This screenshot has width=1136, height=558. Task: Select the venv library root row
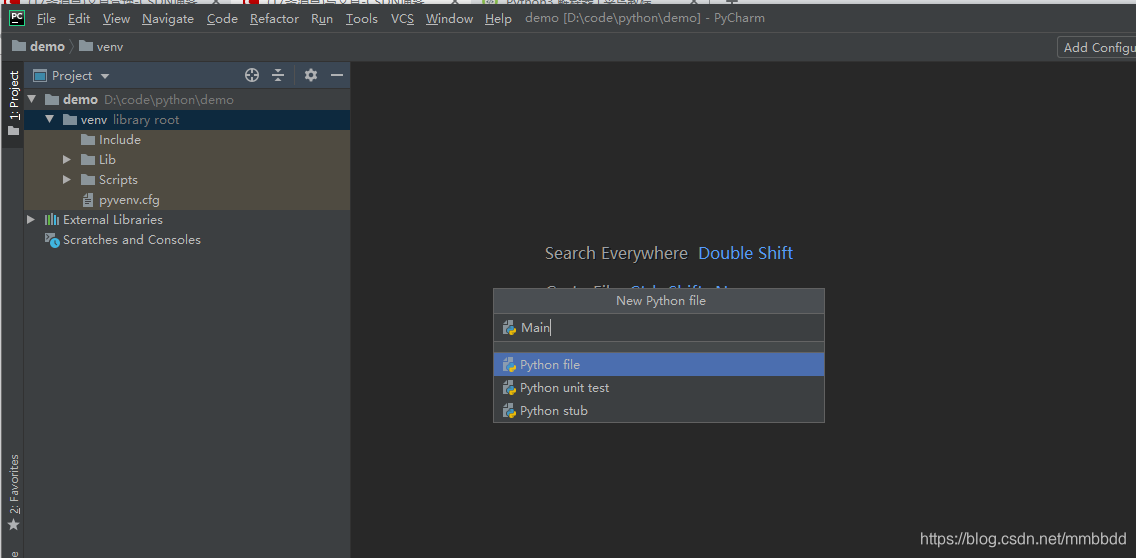[x=187, y=120]
